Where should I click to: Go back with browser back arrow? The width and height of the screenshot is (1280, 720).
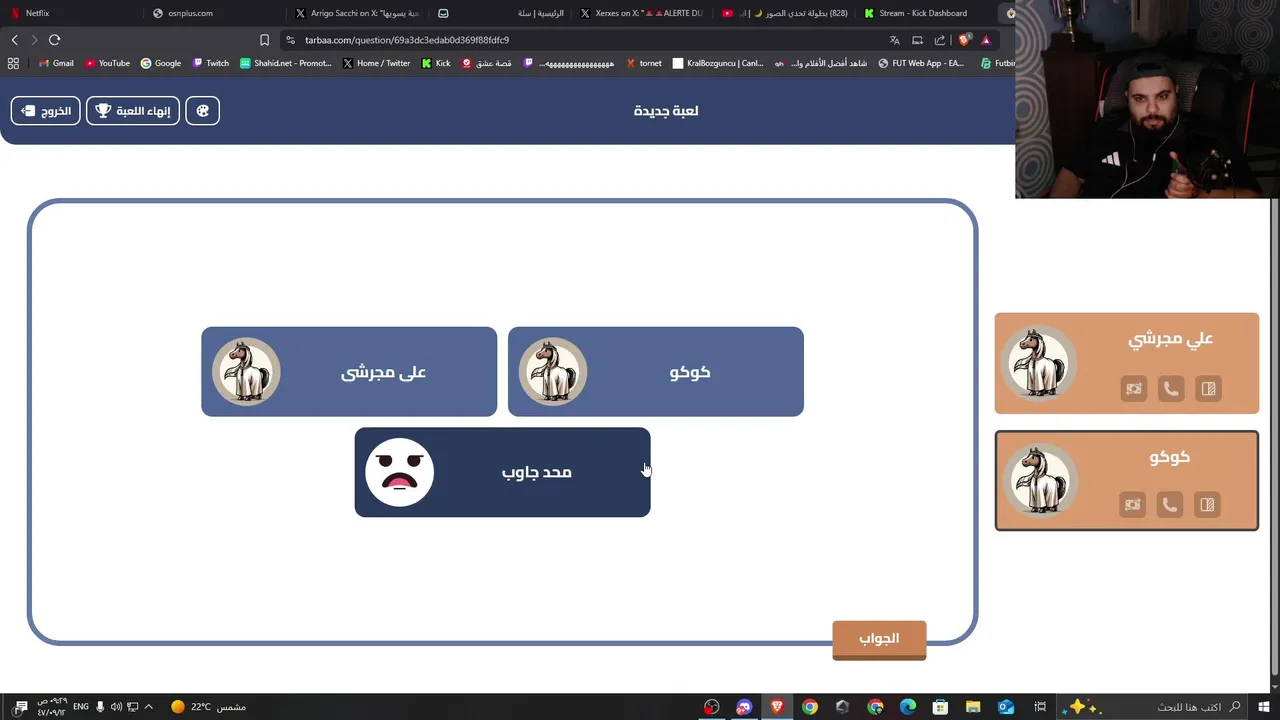click(x=14, y=40)
